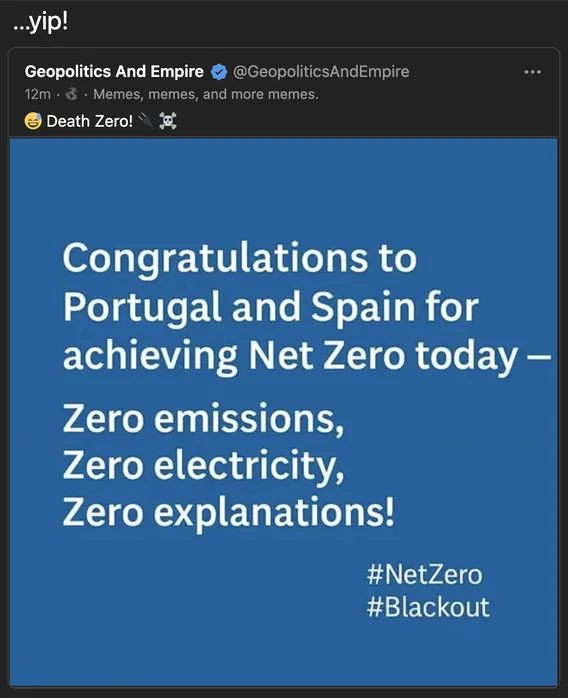
Task: Click the 'Zero explanations!' line
Action: tap(228, 513)
